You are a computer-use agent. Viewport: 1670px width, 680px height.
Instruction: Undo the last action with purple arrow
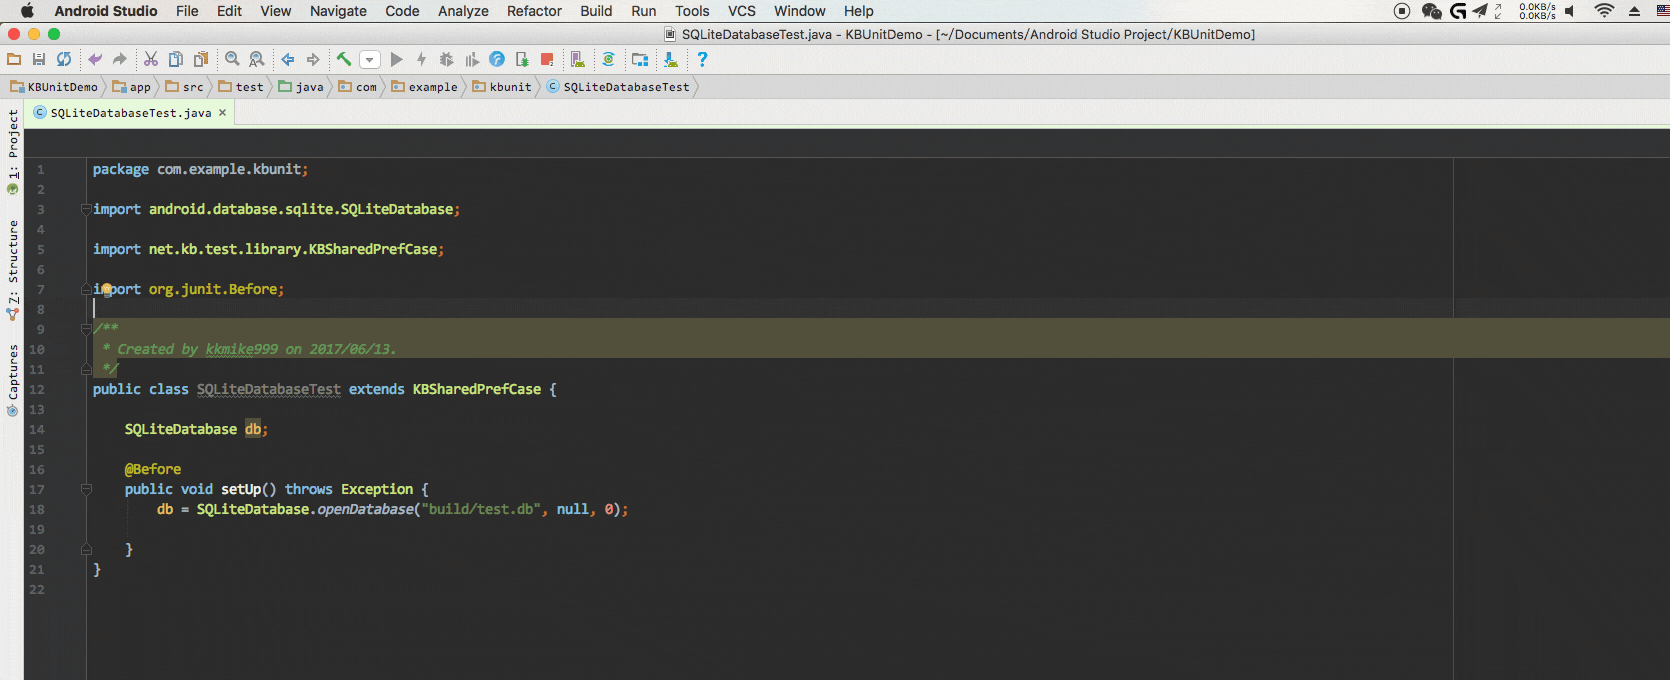pyautogui.click(x=95, y=60)
